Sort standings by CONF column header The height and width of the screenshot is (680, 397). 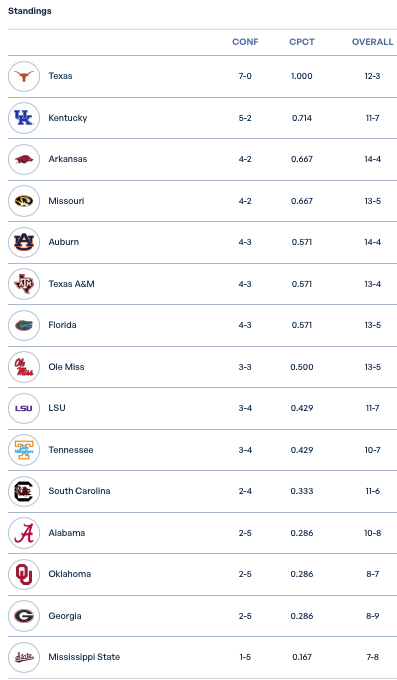click(x=245, y=42)
